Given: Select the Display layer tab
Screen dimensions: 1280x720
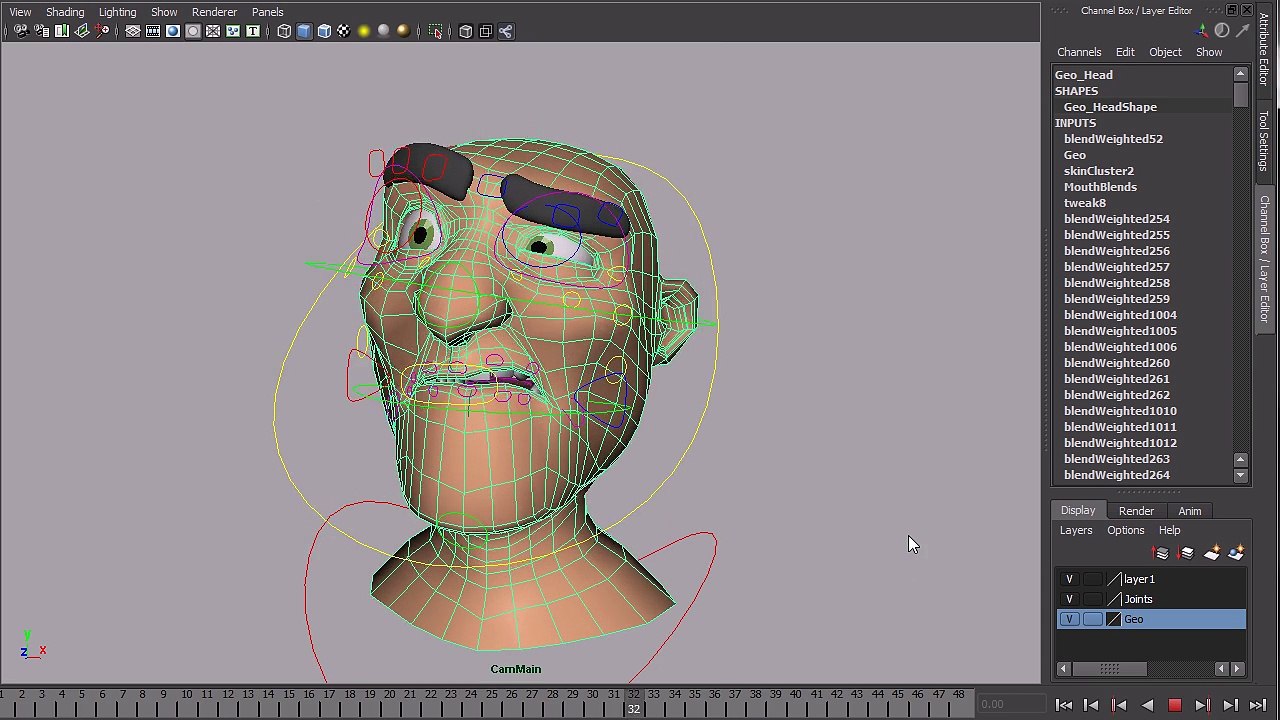Looking at the screenshot, I should pos(1078,511).
